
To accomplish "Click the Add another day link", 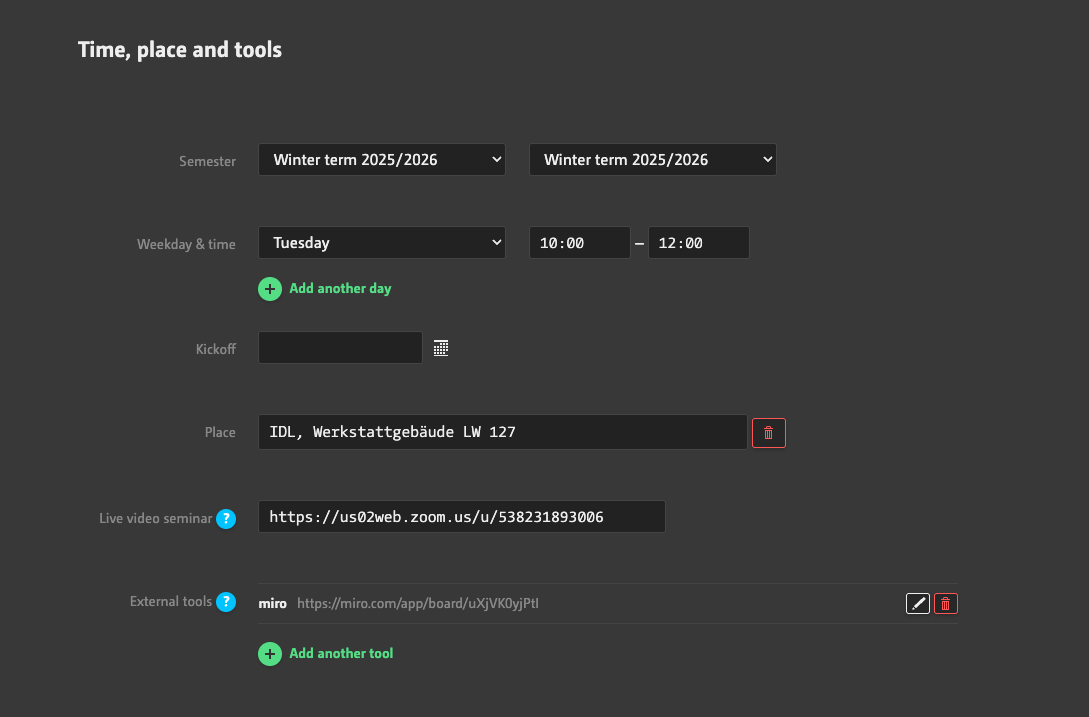I will click(340, 288).
